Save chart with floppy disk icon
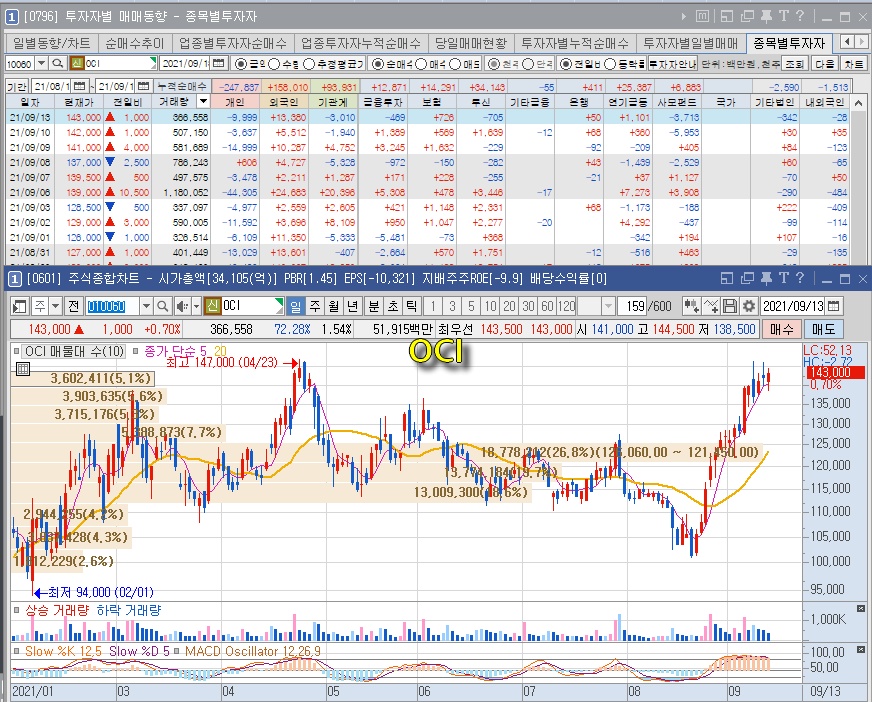Screen dimensions: 872x702 pyautogui.click(x=730, y=306)
